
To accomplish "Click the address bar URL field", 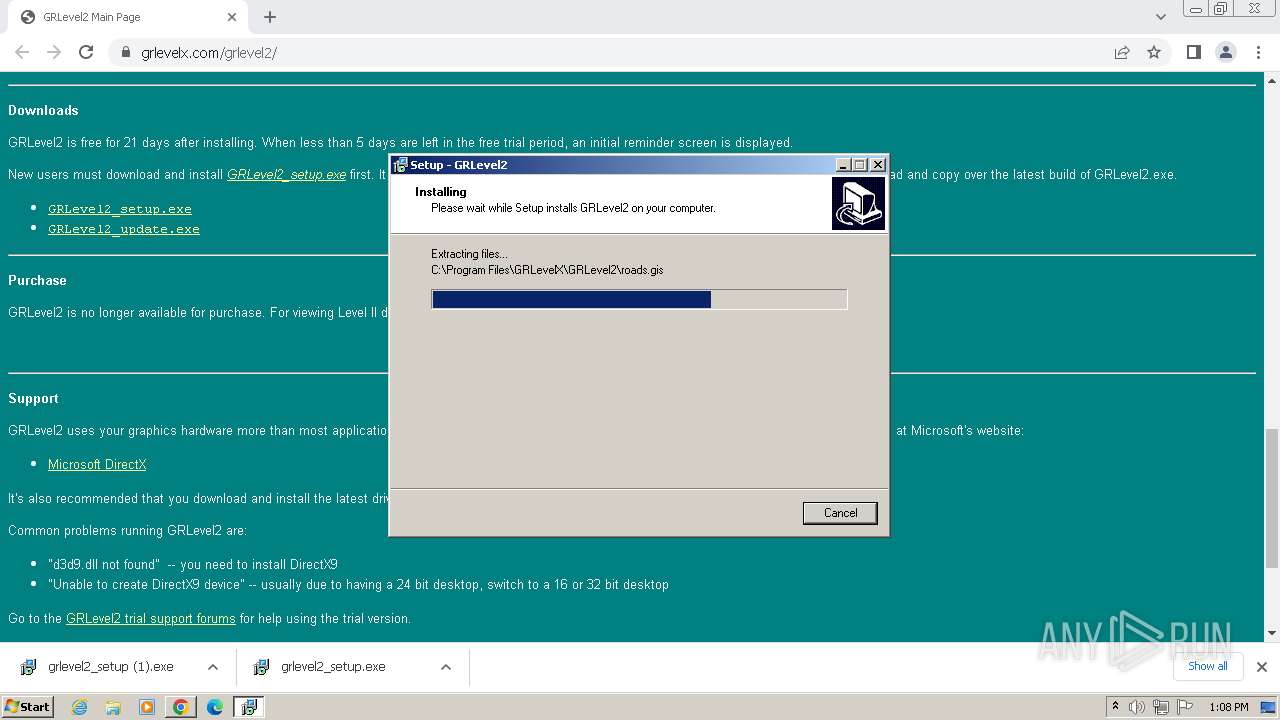I will tap(610, 52).
